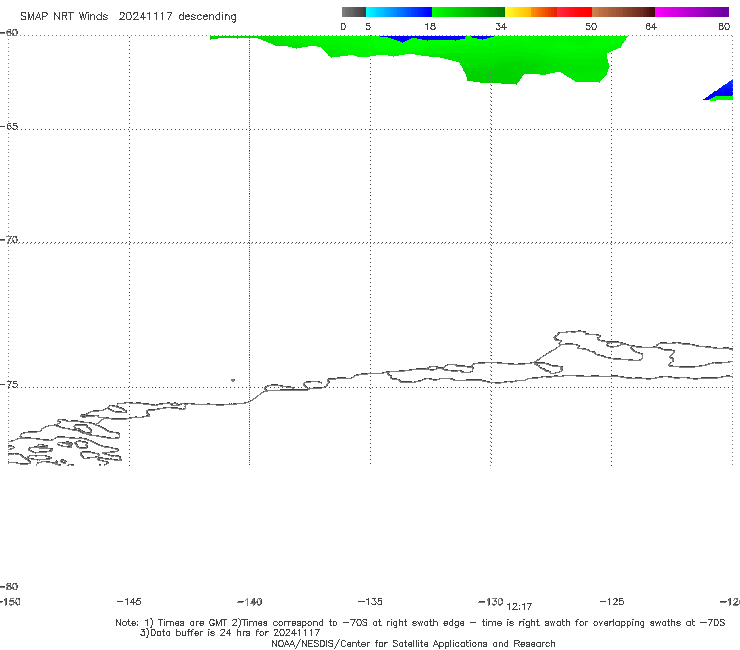Click the note line starting 'Note: 1) Times are GMT'
Image resolution: width=740 pixels, height=650 pixels.
(x=420, y=623)
